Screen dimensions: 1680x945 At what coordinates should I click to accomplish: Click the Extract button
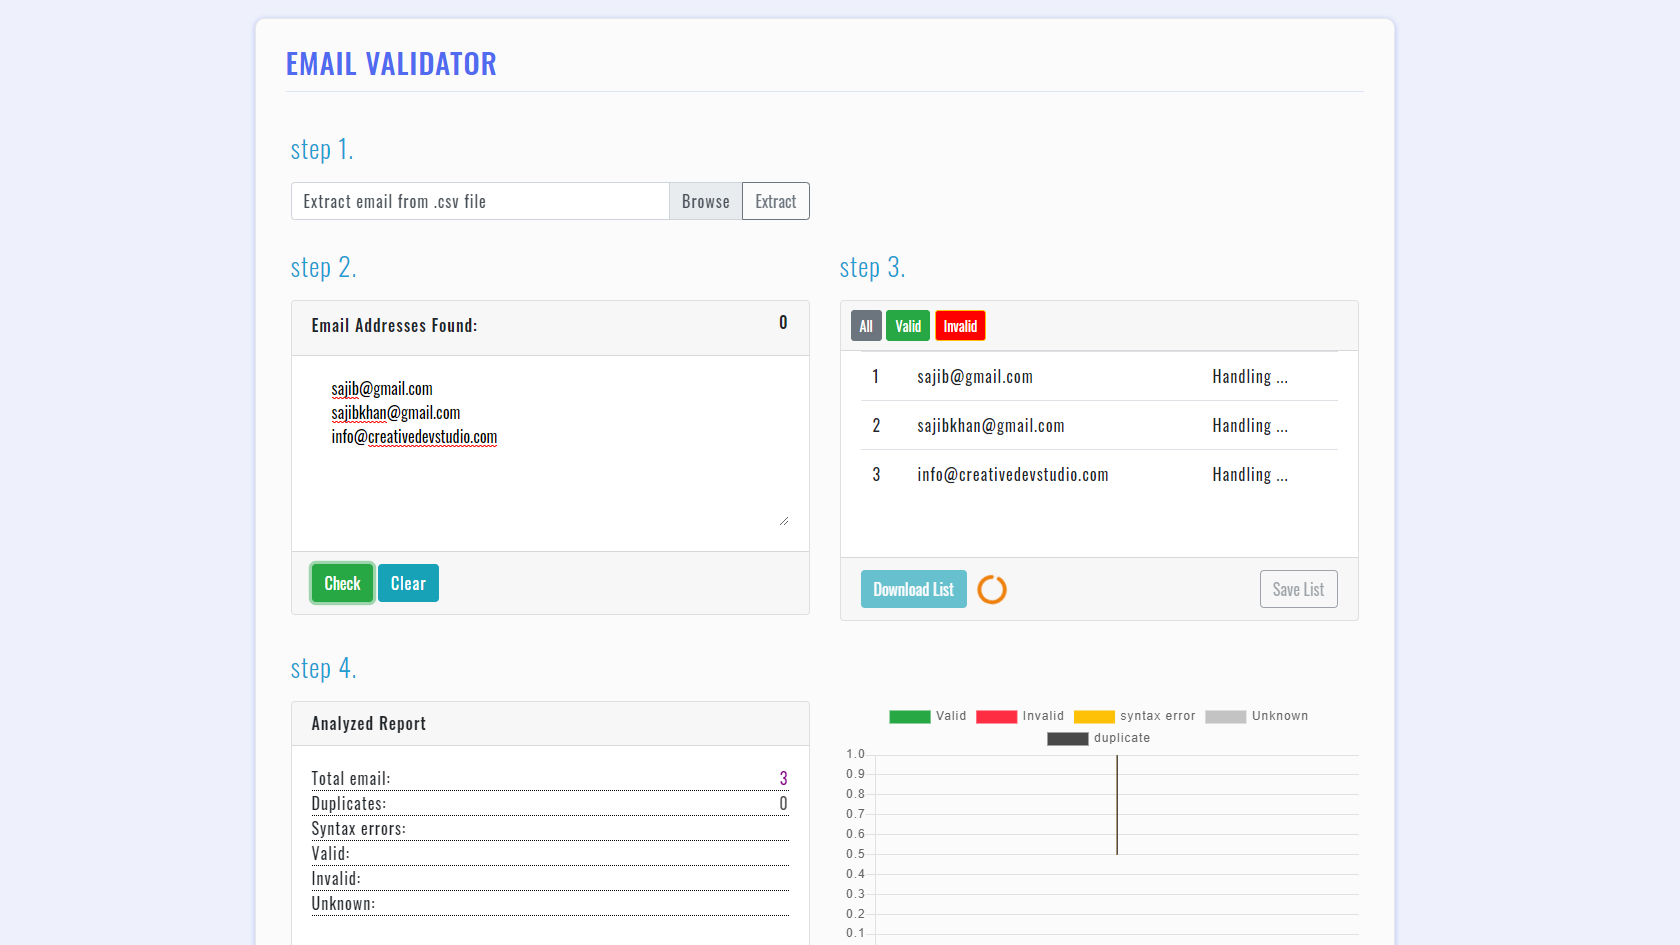(776, 201)
